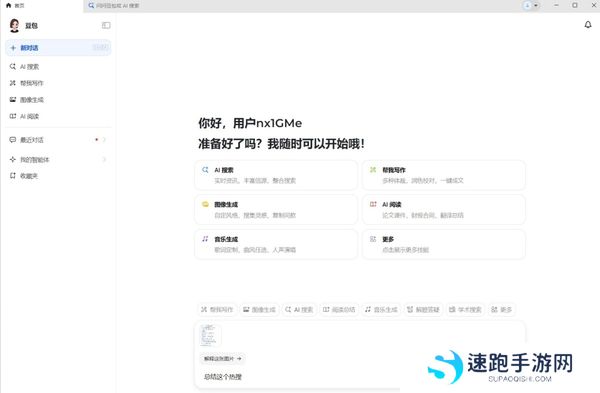Click the 图像生成 chip above input box
This screenshot has height=393, width=600.
(259, 310)
